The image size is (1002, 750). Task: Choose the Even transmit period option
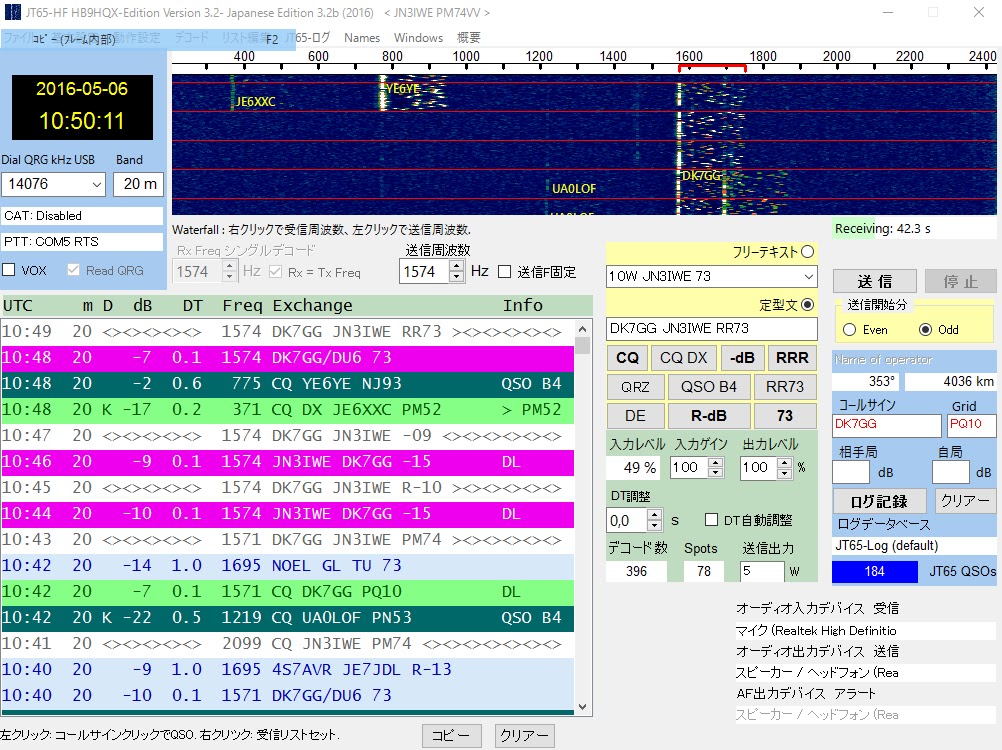point(849,330)
